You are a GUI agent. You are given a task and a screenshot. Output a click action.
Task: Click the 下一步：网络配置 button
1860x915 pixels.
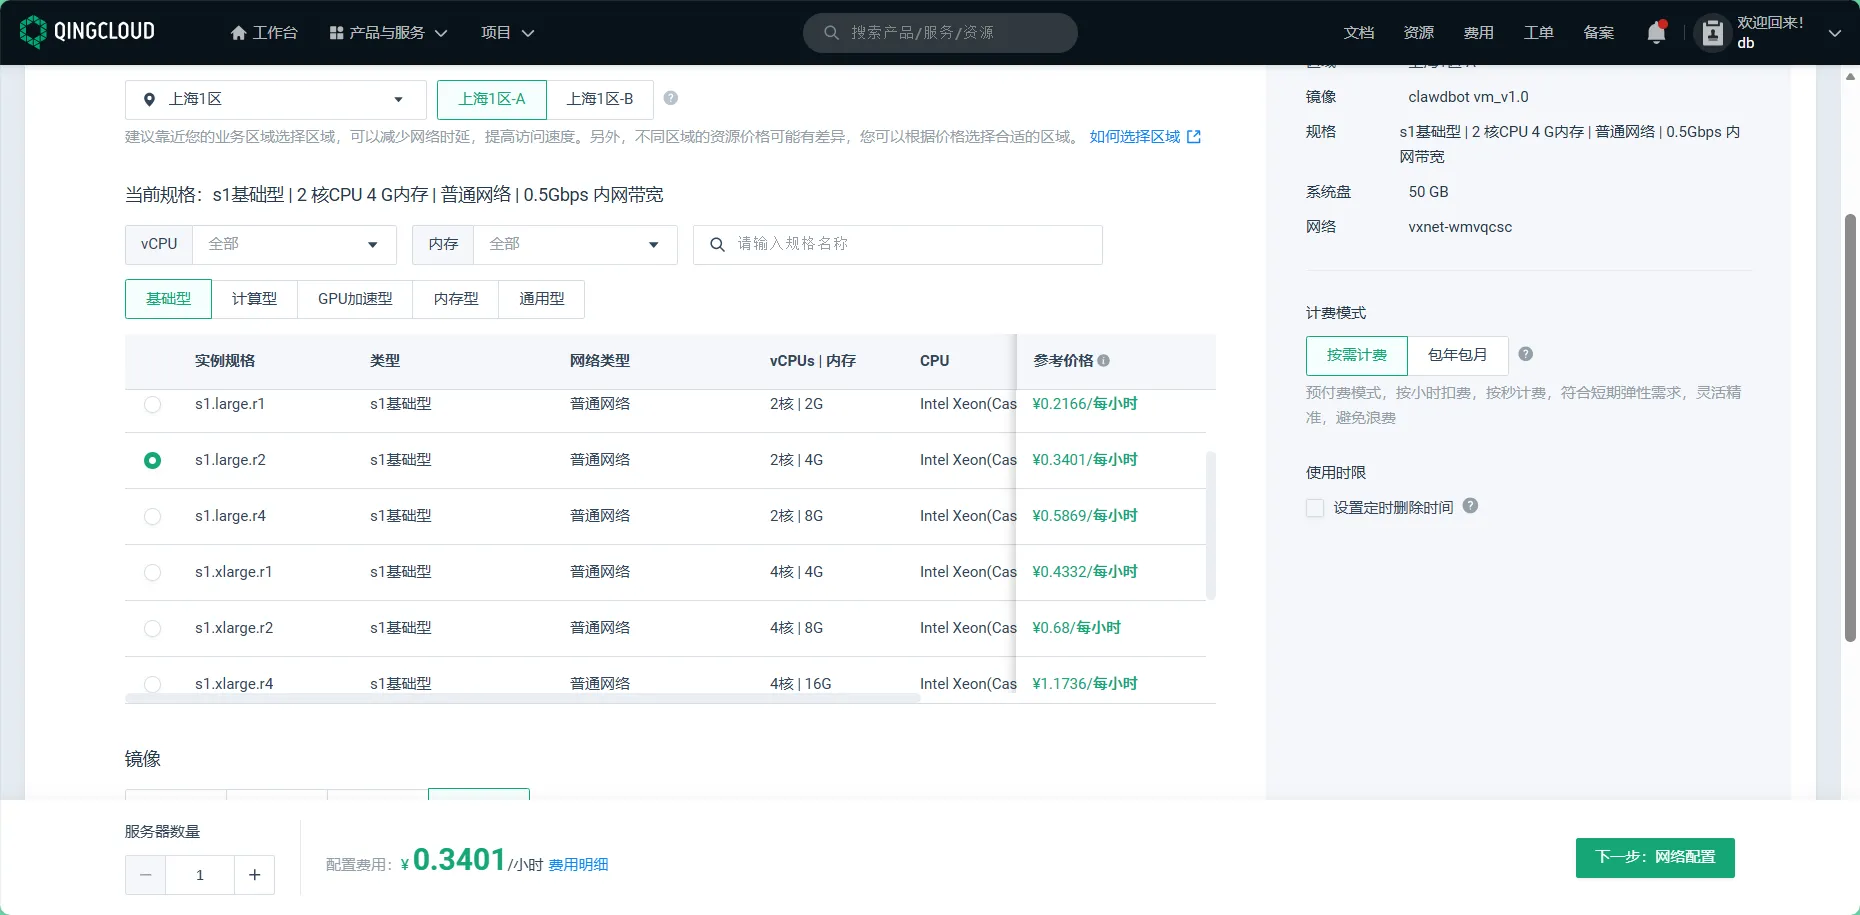pyautogui.click(x=1654, y=857)
